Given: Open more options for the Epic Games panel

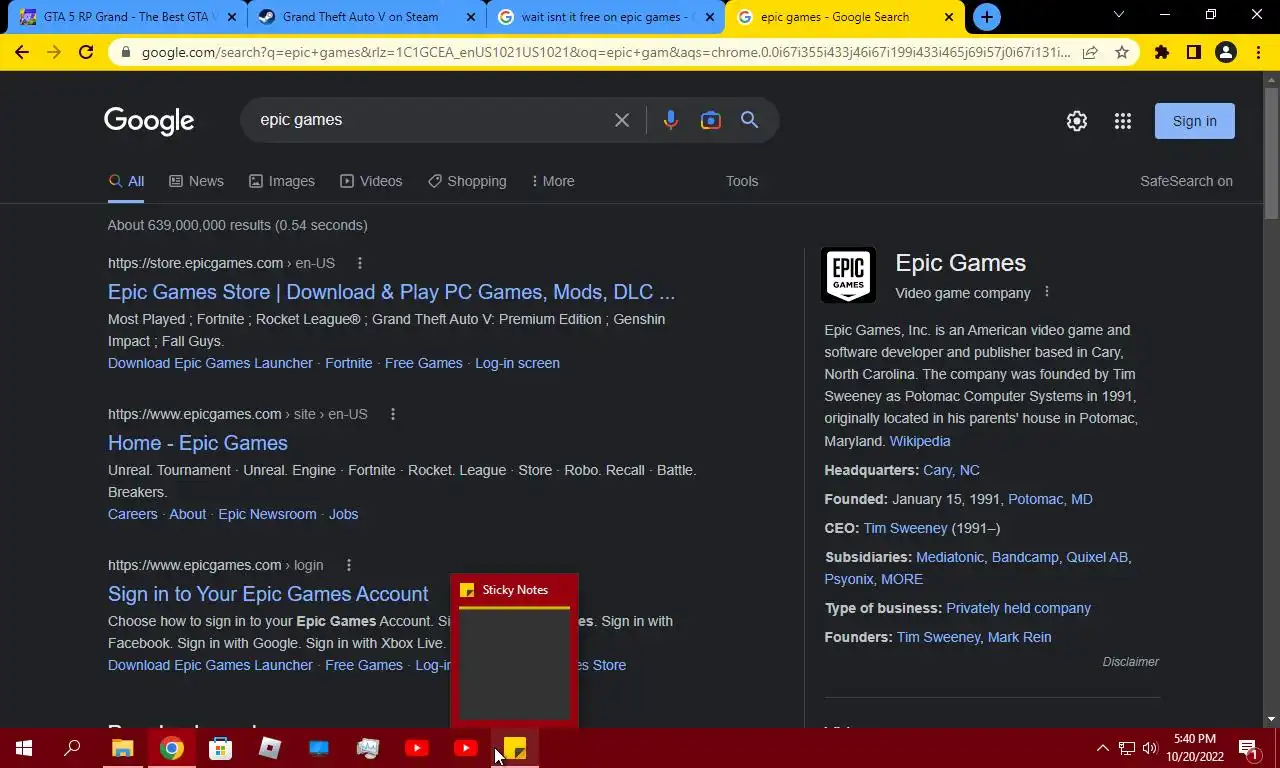Looking at the screenshot, I should (1047, 292).
